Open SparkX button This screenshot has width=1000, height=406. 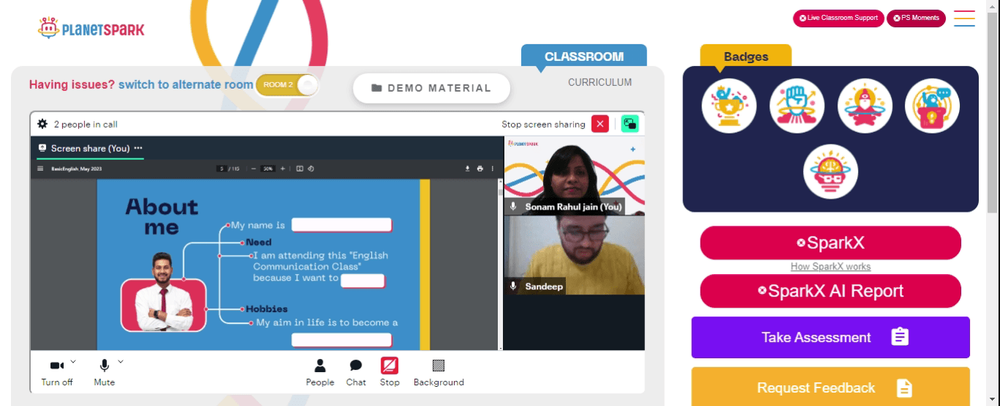click(x=830, y=243)
